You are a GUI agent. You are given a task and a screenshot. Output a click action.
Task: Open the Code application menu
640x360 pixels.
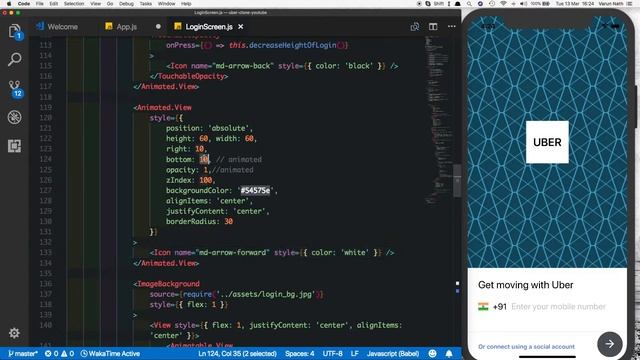[x=24, y=3]
